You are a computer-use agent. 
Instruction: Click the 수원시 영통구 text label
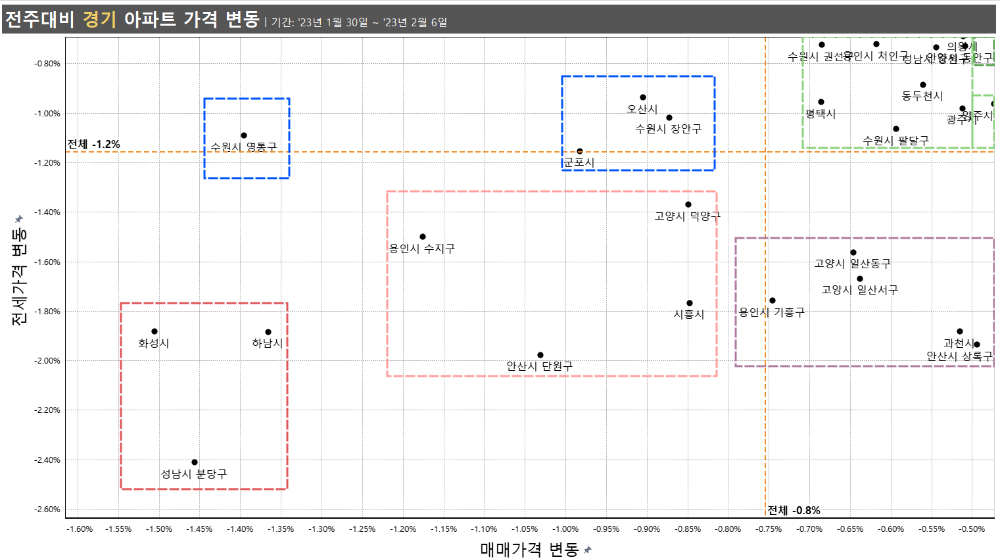click(244, 147)
